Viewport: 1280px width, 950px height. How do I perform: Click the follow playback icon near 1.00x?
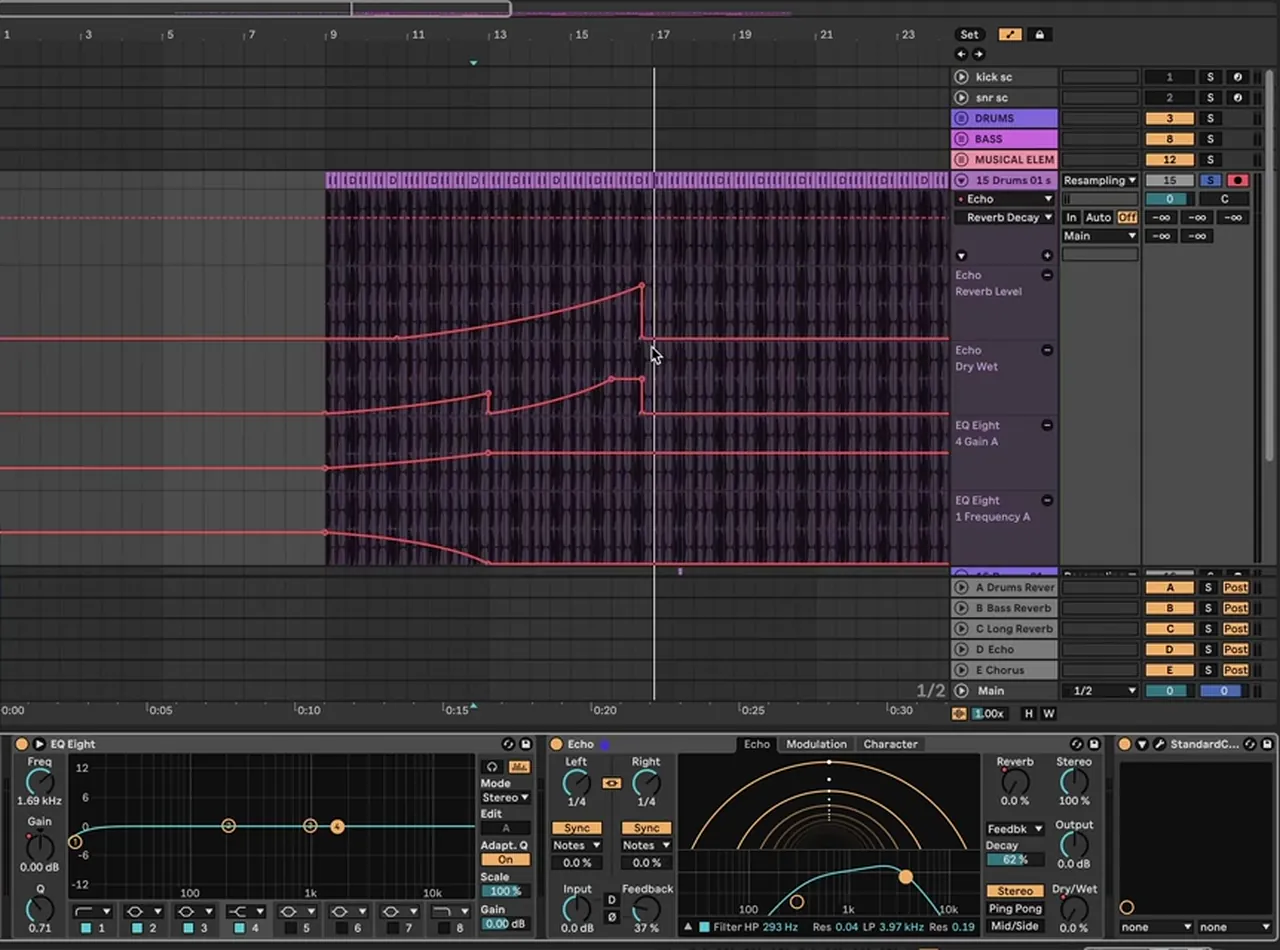pyautogui.click(x=960, y=714)
